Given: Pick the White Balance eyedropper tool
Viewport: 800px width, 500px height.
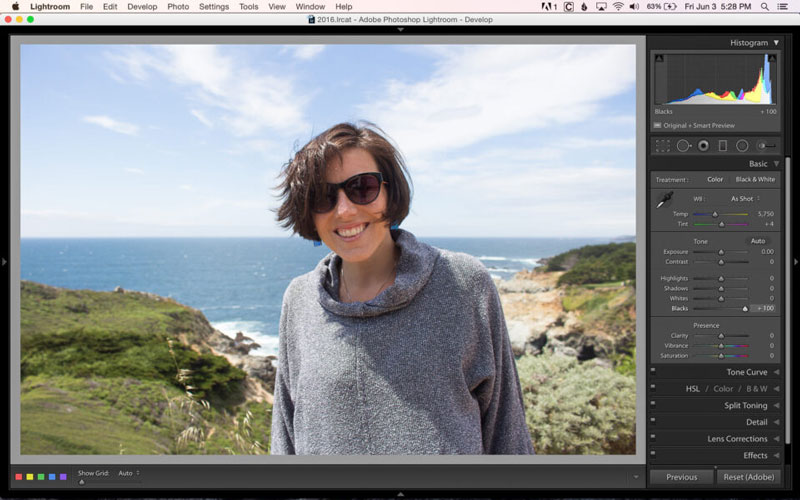Looking at the screenshot, I should coord(664,200).
